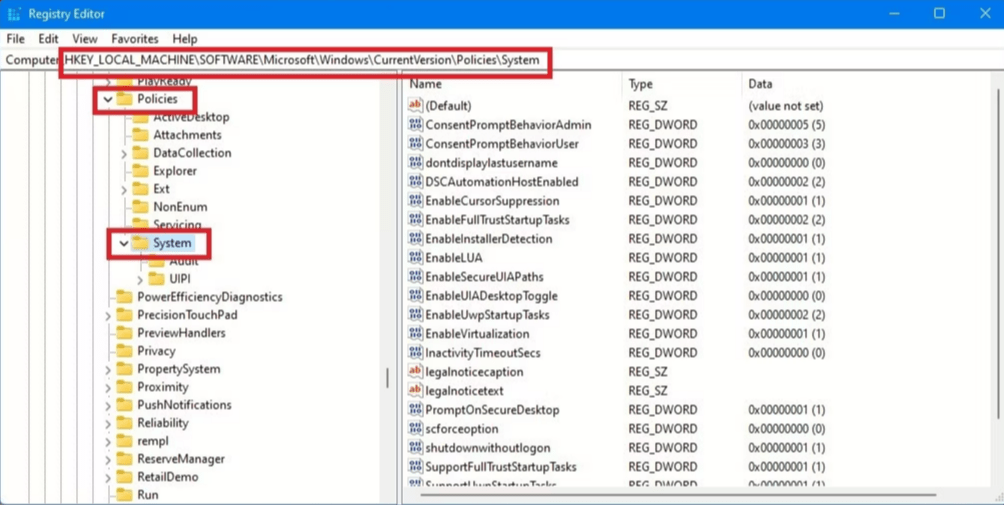
Task: Open the Help menu
Action: click(x=184, y=39)
